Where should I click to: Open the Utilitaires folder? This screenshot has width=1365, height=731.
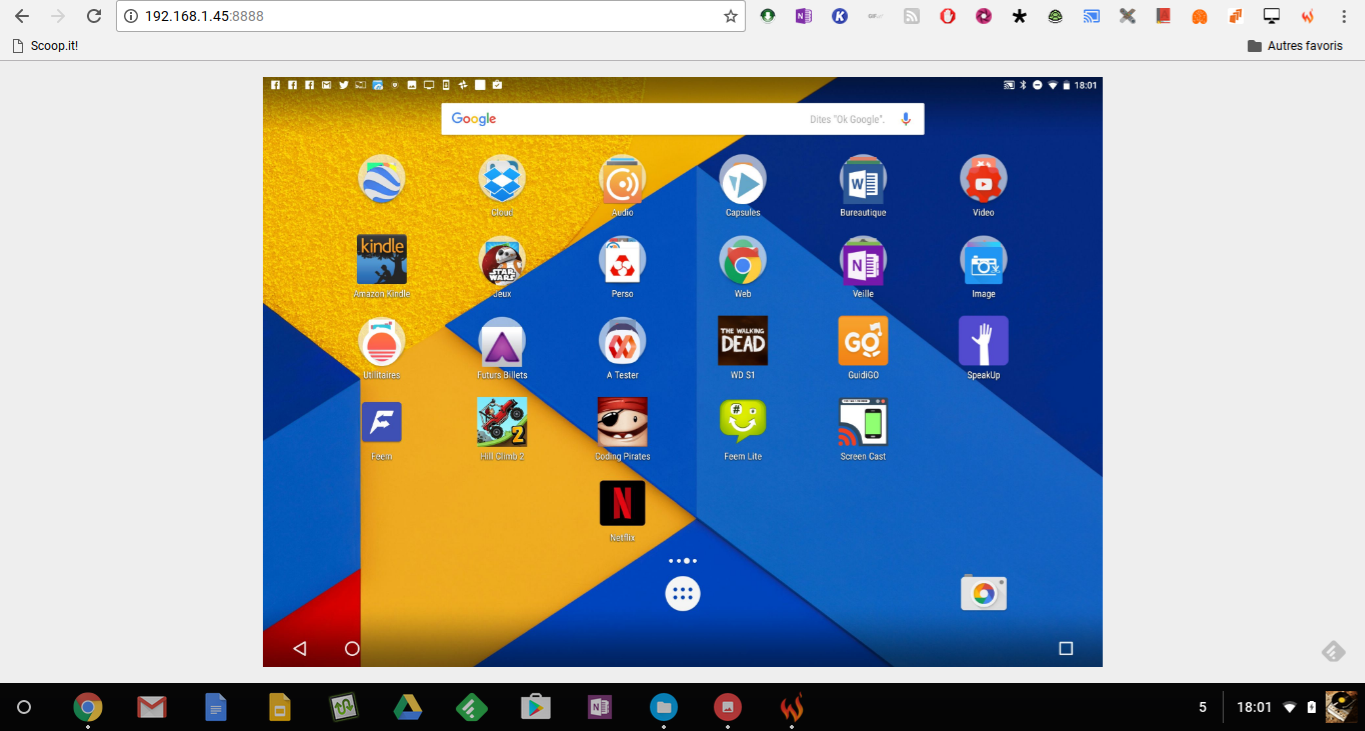381,342
